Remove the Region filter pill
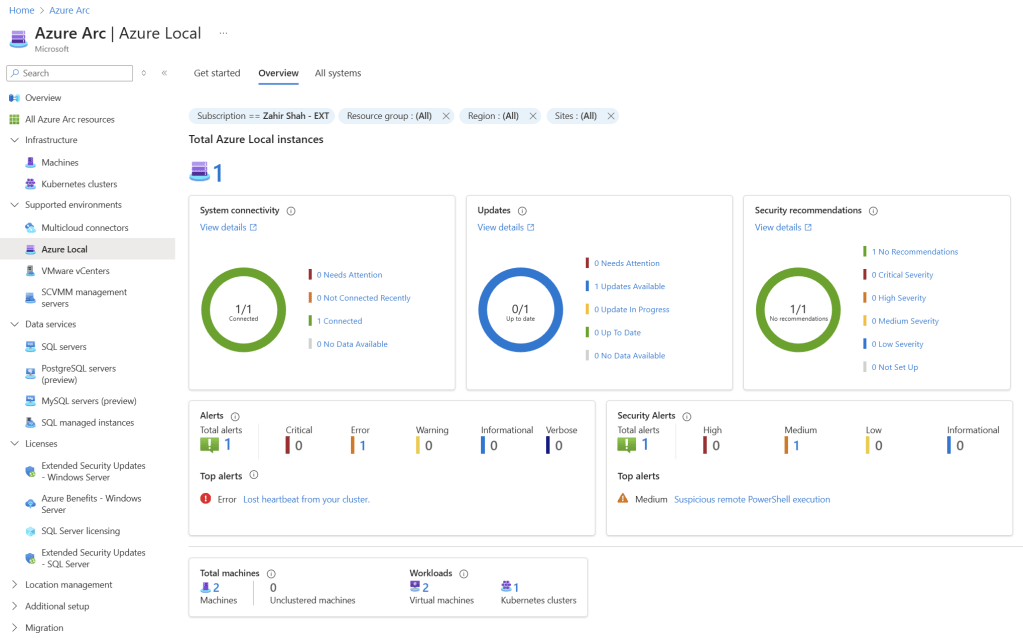Viewport: 1023px width, 643px height. pyautogui.click(x=533, y=116)
